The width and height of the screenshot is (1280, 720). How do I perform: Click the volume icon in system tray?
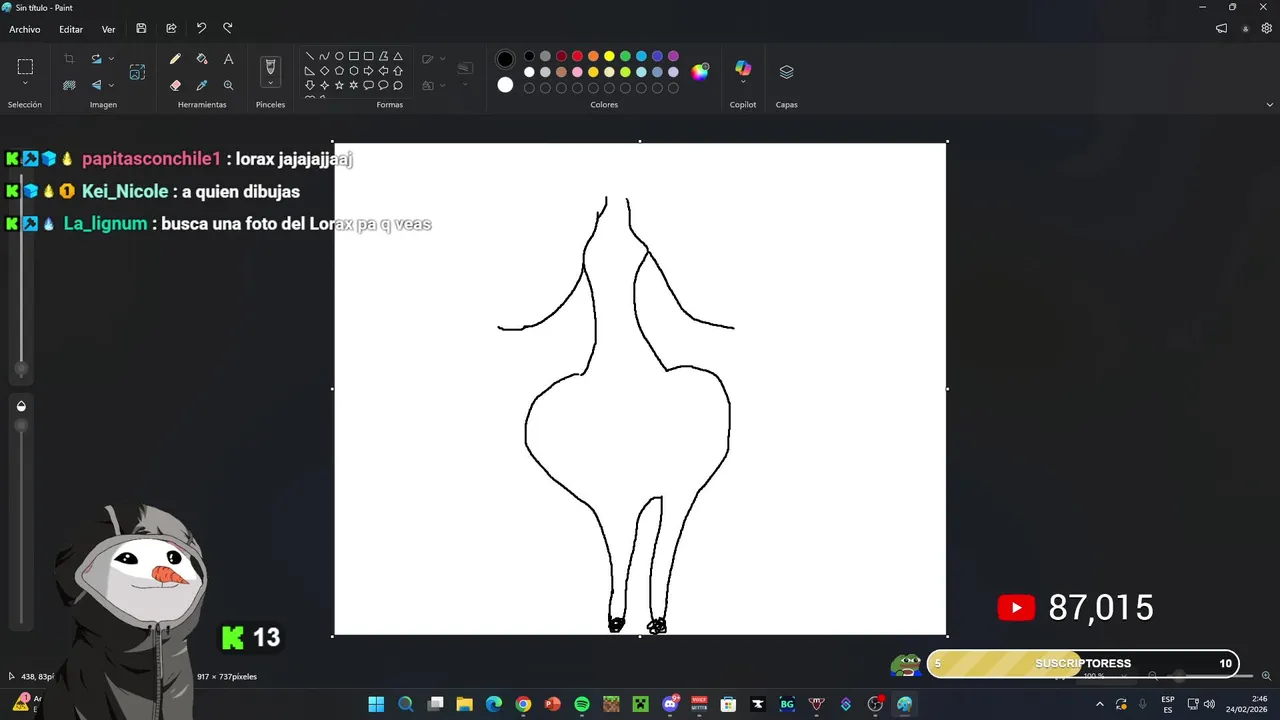(x=1209, y=704)
